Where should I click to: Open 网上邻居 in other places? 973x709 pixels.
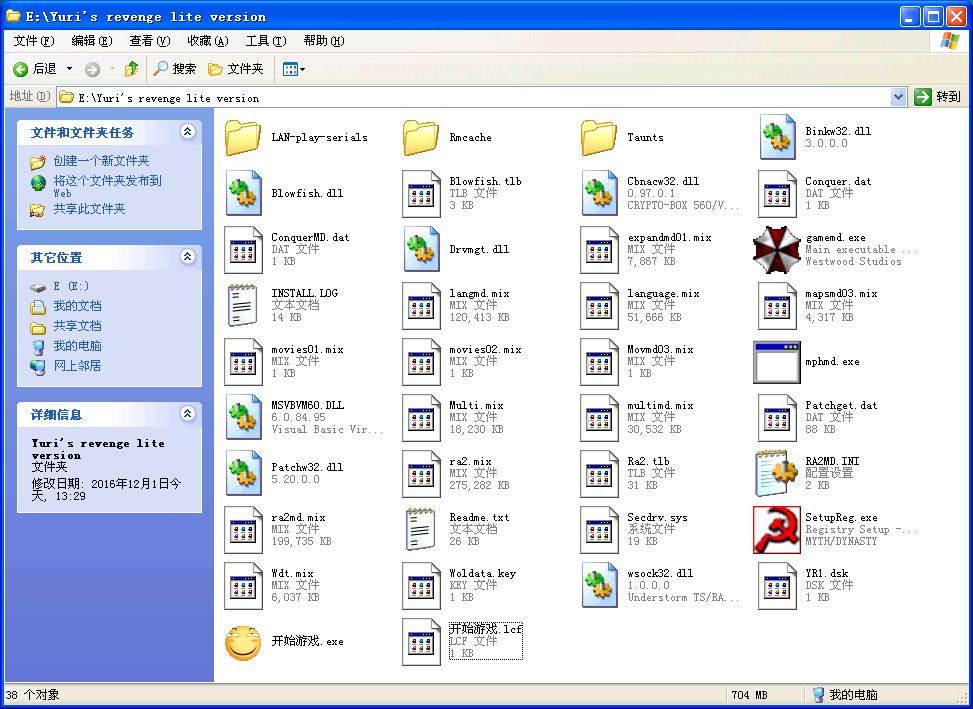coord(77,365)
